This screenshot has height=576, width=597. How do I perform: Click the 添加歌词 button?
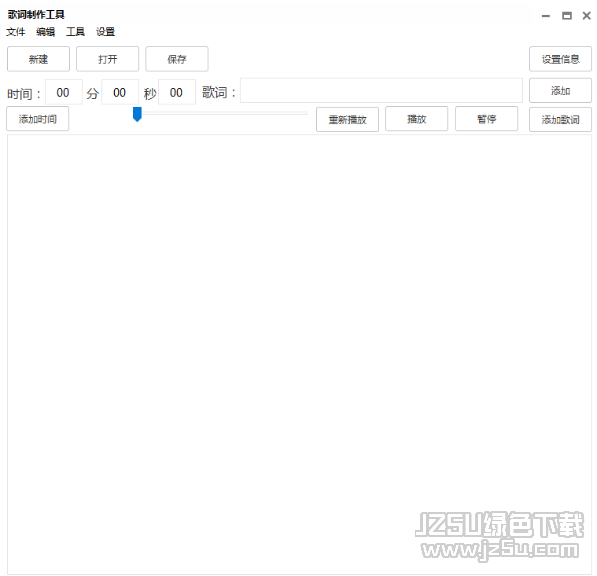[x=560, y=120]
